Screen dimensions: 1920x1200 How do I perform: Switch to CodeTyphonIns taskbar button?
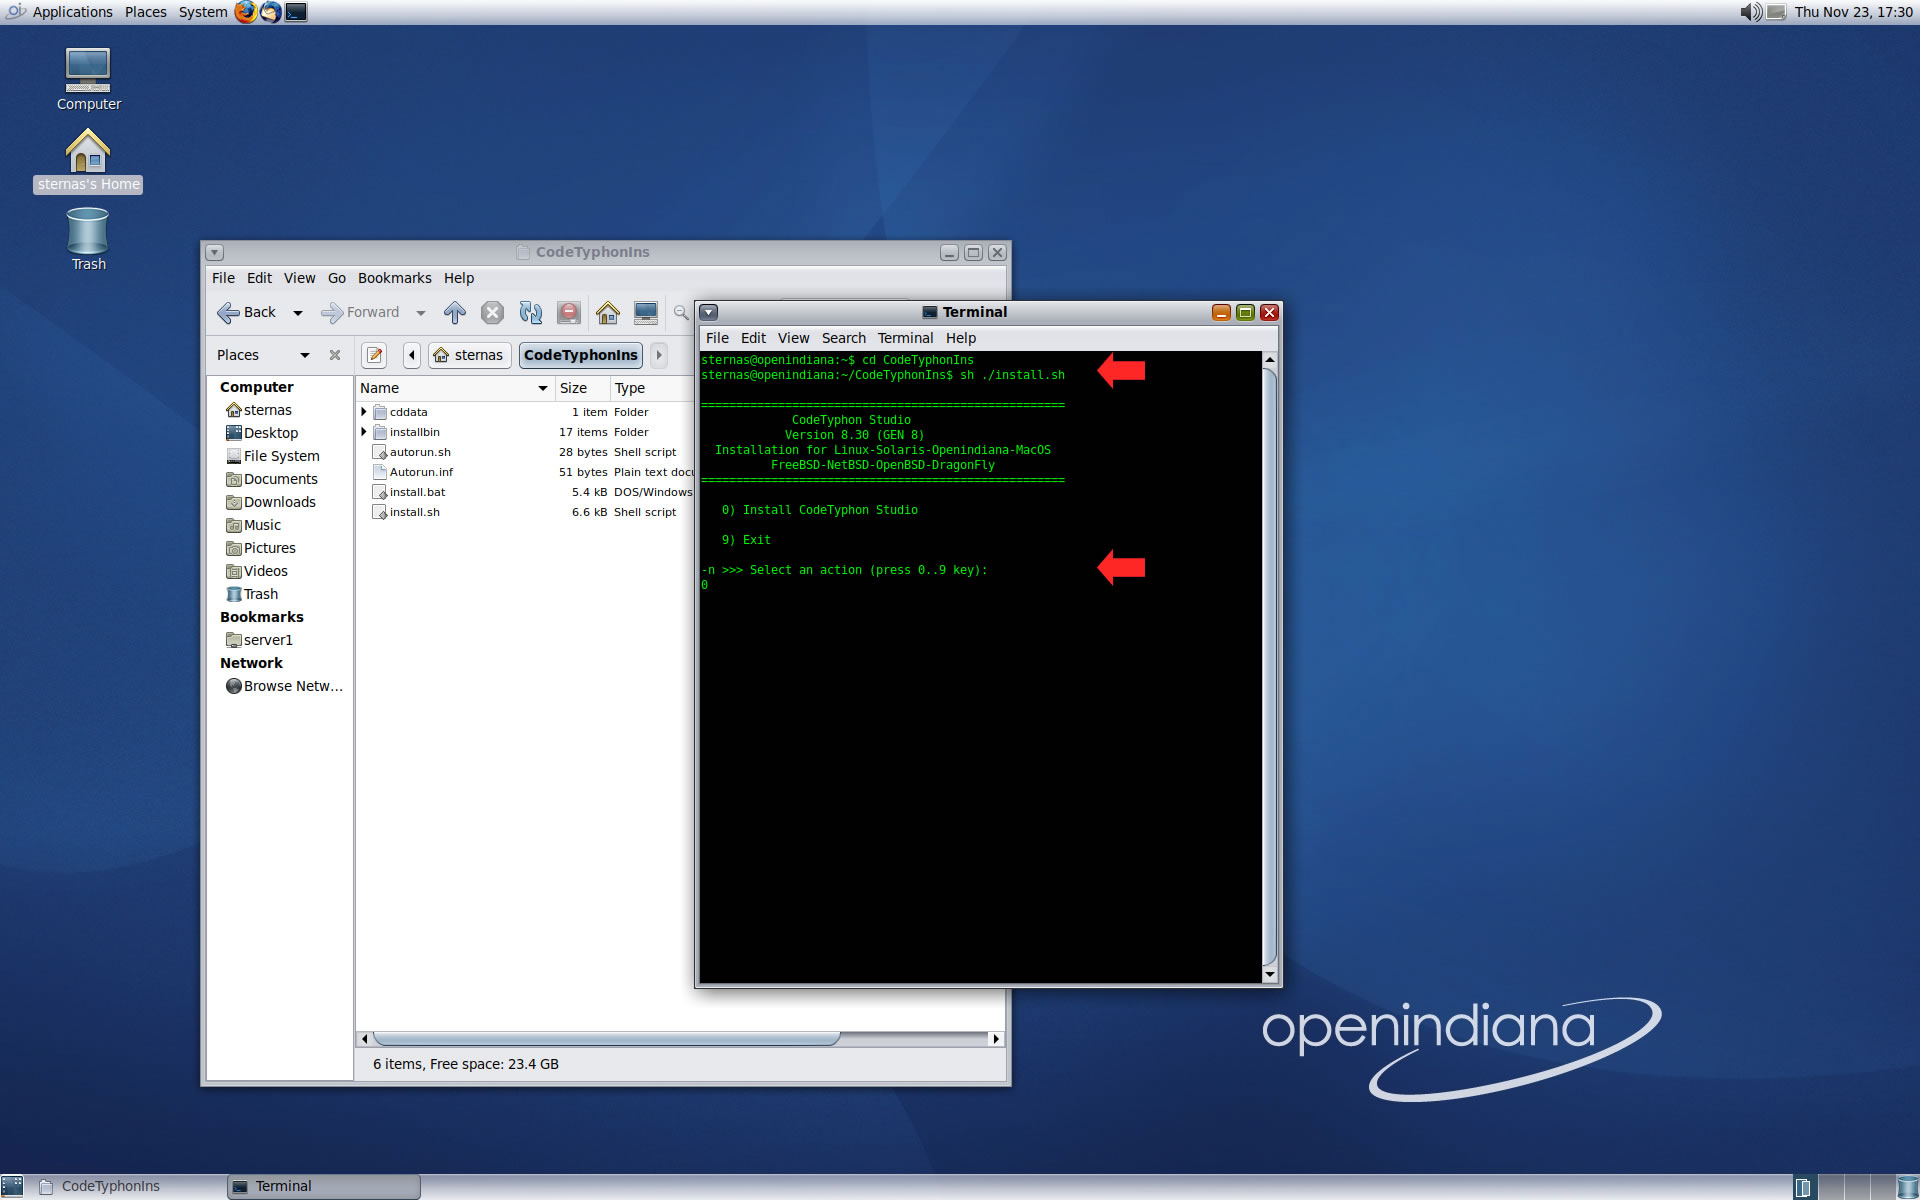coord(130,1187)
